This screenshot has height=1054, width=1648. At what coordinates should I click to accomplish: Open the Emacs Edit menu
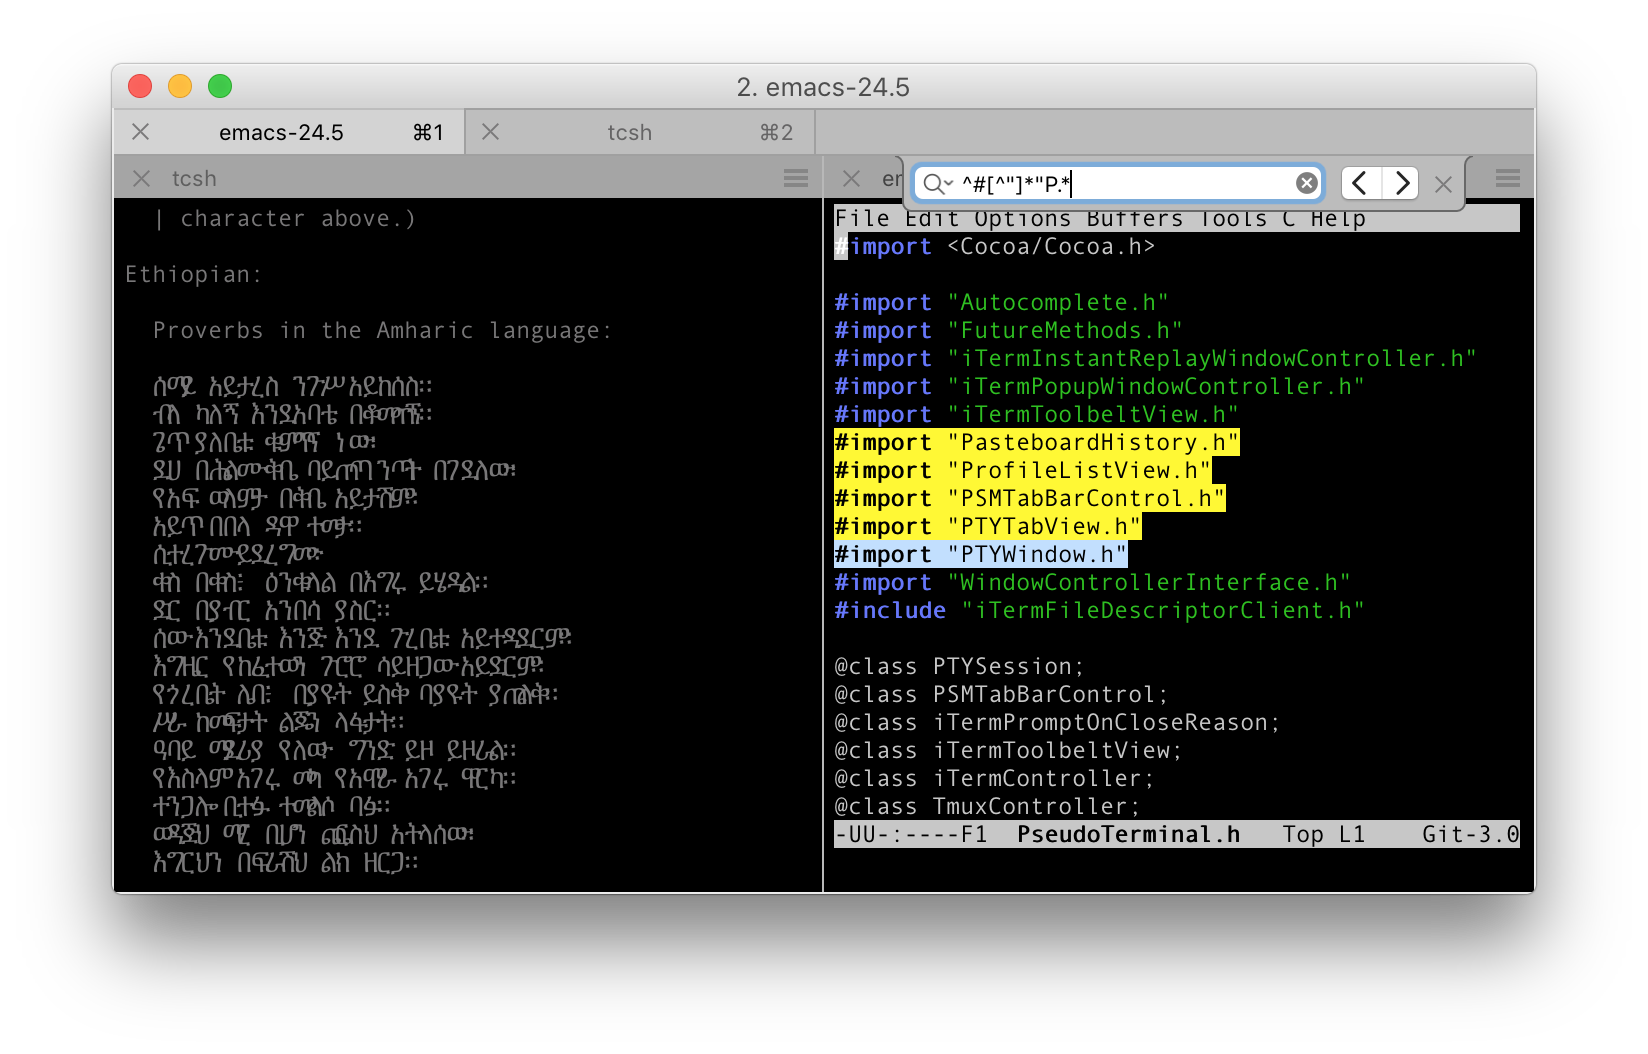[x=931, y=219]
